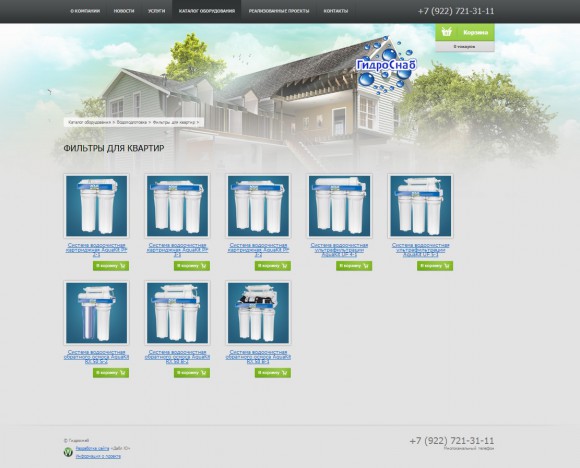Screen dimensions: 580x468
Task: Click Каталог оборудования breadcrumb link
Action: 89,122
